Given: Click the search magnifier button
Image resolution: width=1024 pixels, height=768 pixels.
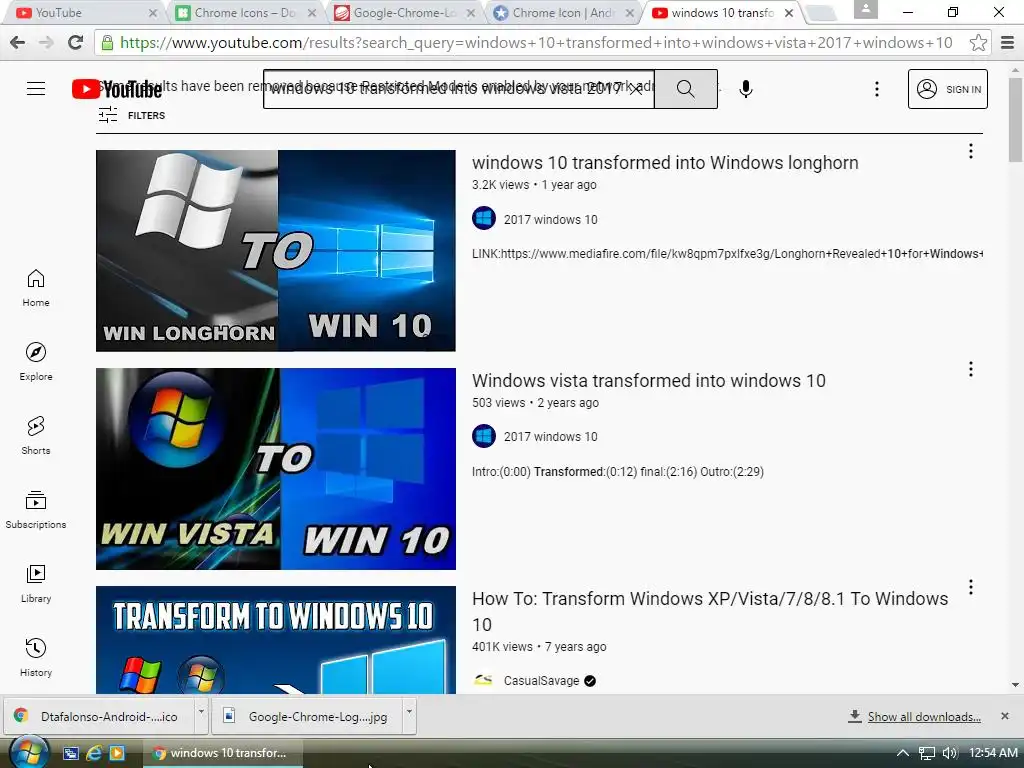Looking at the screenshot, I should point(686,89).
